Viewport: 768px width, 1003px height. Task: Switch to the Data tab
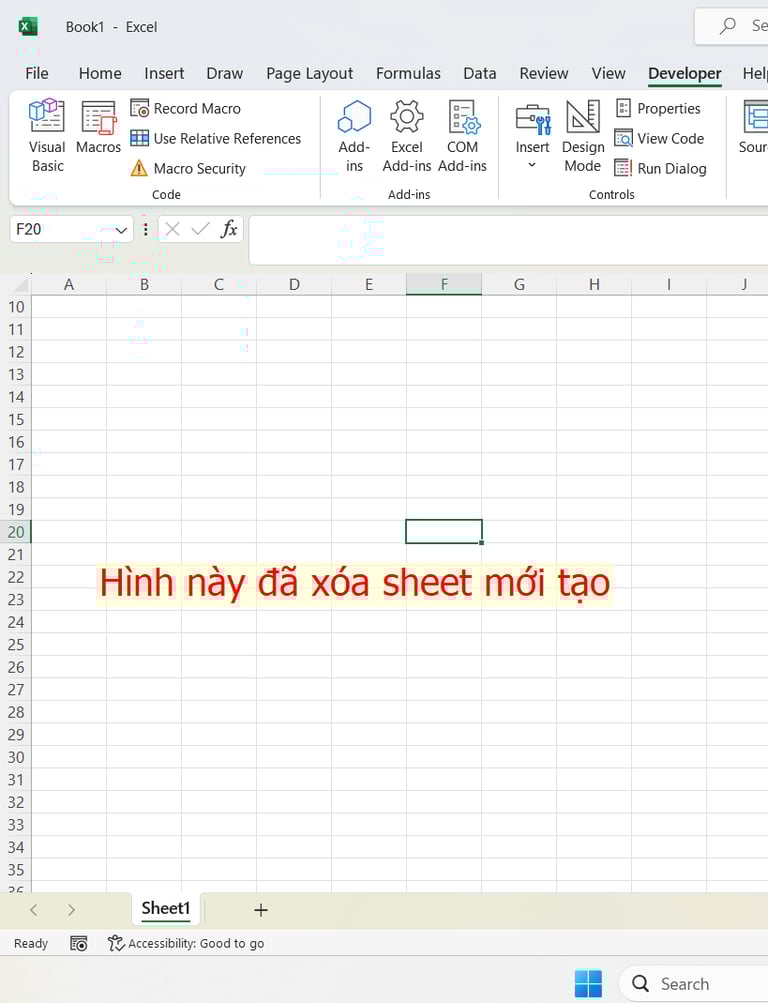pos(480,74)
